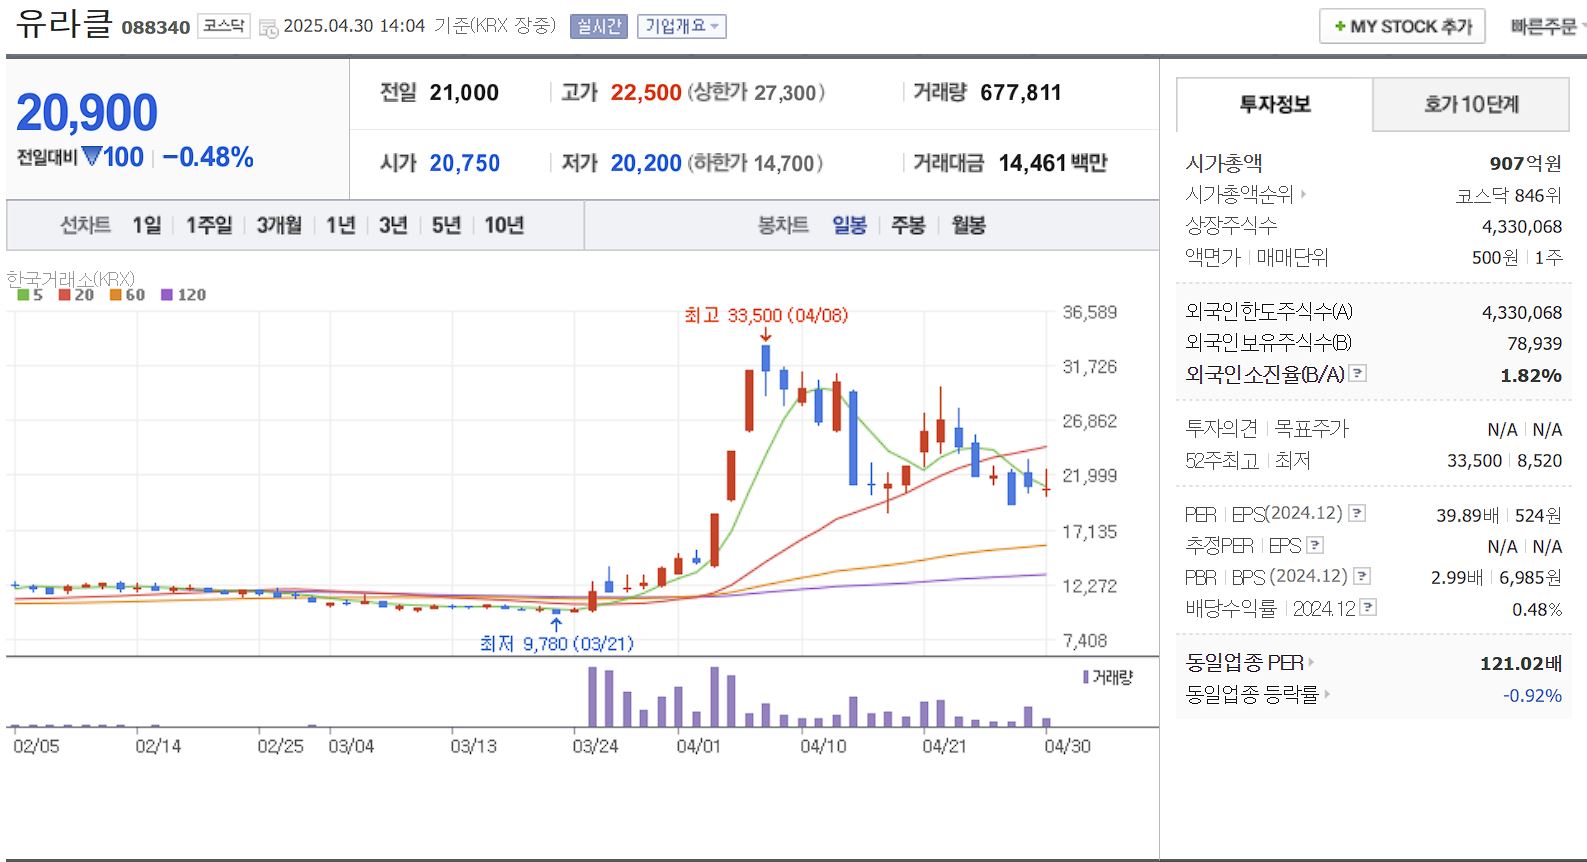
Task: Click the 시가총액 value 907억원
Action: pyautogui.click(x=1525, y=163)
